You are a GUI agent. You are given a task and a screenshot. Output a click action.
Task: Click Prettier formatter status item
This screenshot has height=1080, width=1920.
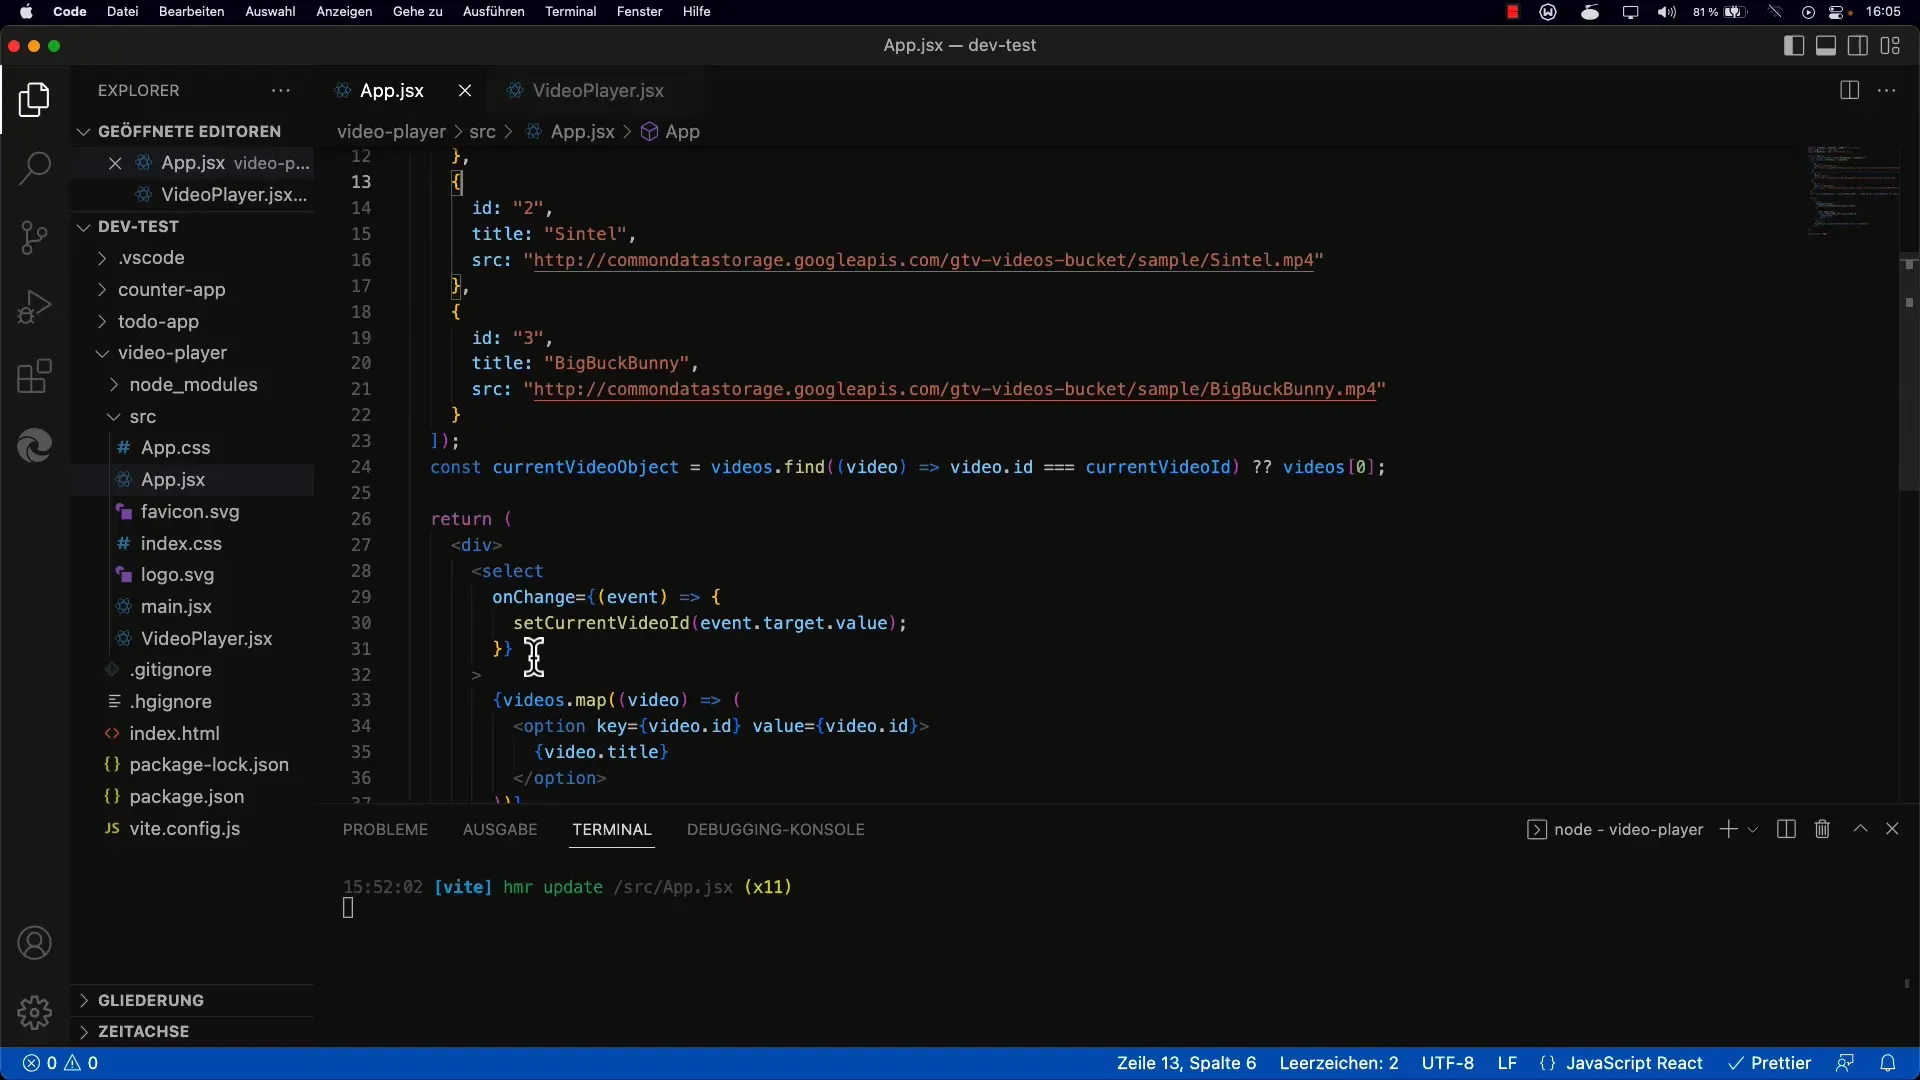pyautogui.click(x=1770, y=1063)
